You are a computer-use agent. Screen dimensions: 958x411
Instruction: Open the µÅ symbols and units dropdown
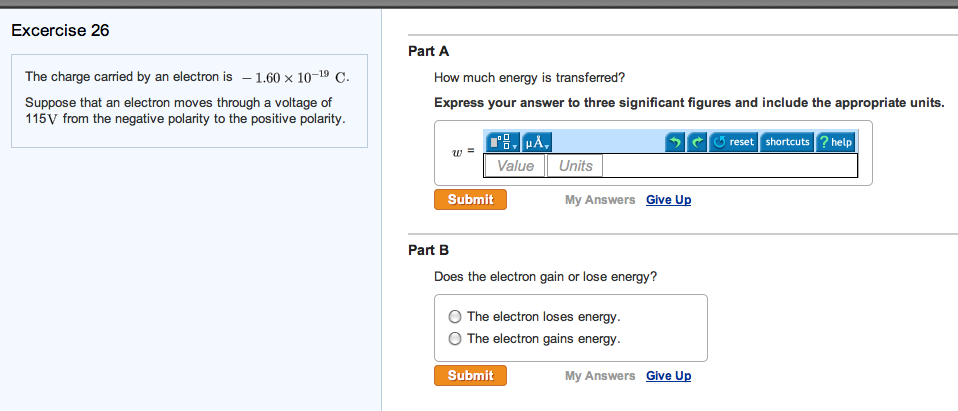coord(537,142)
